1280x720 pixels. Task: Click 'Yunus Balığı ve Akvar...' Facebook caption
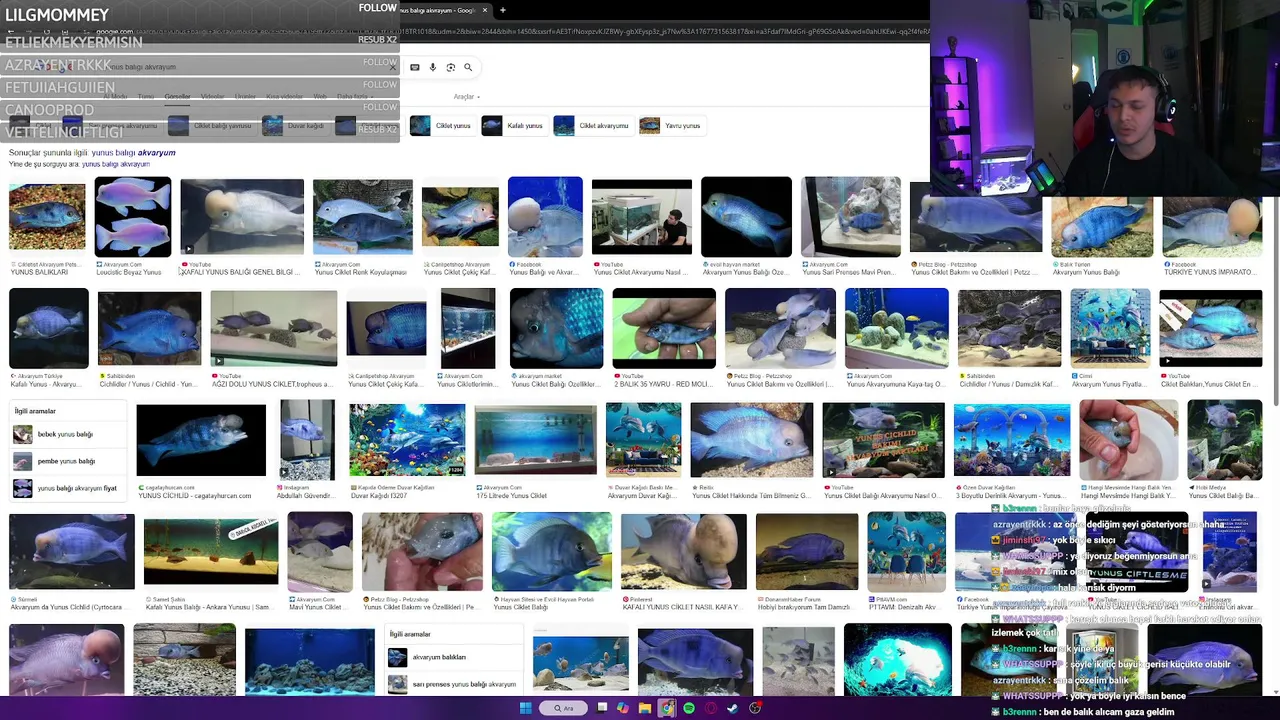click(543, 272)
